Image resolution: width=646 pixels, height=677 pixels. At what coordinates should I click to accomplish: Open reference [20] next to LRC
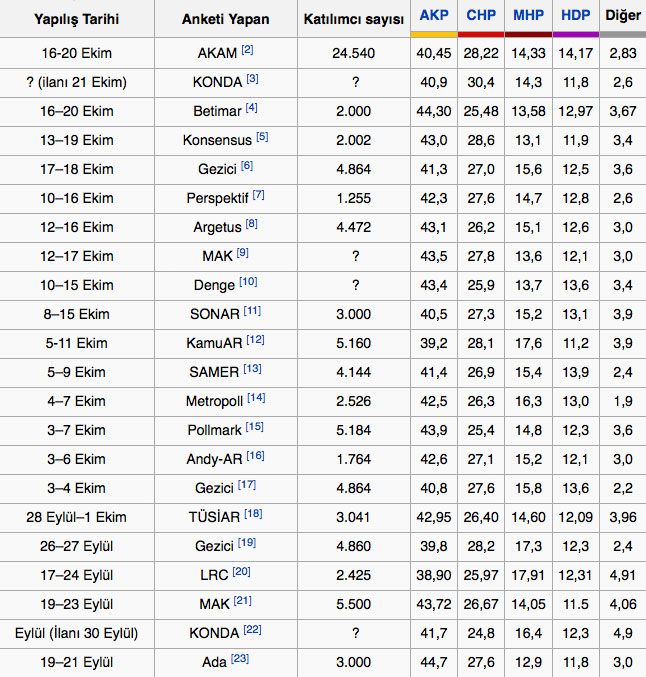click(x=240, y=572)
